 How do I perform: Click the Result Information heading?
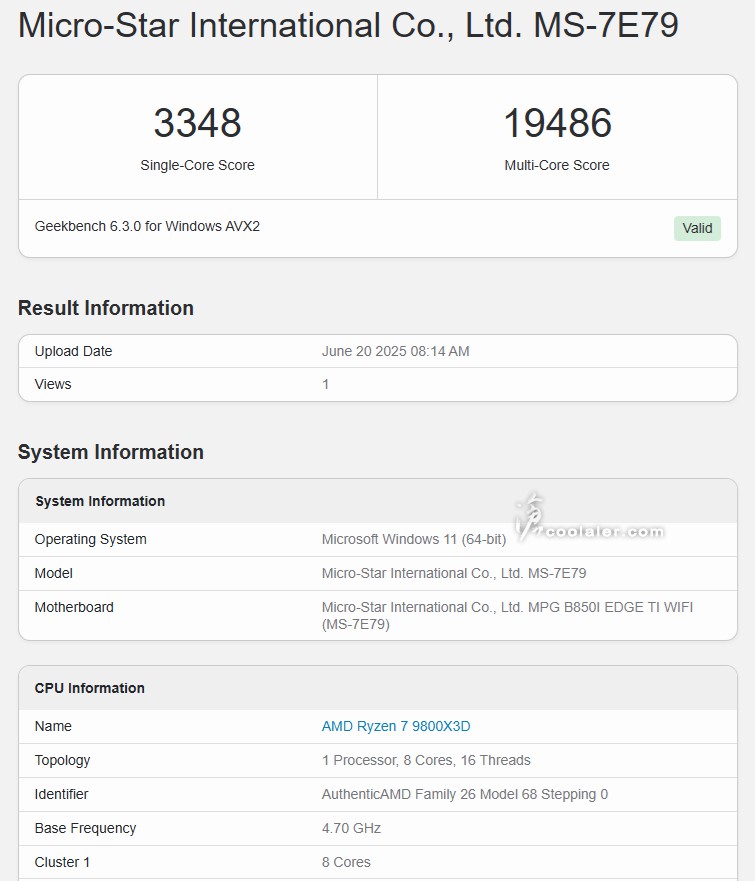[106, 308]
